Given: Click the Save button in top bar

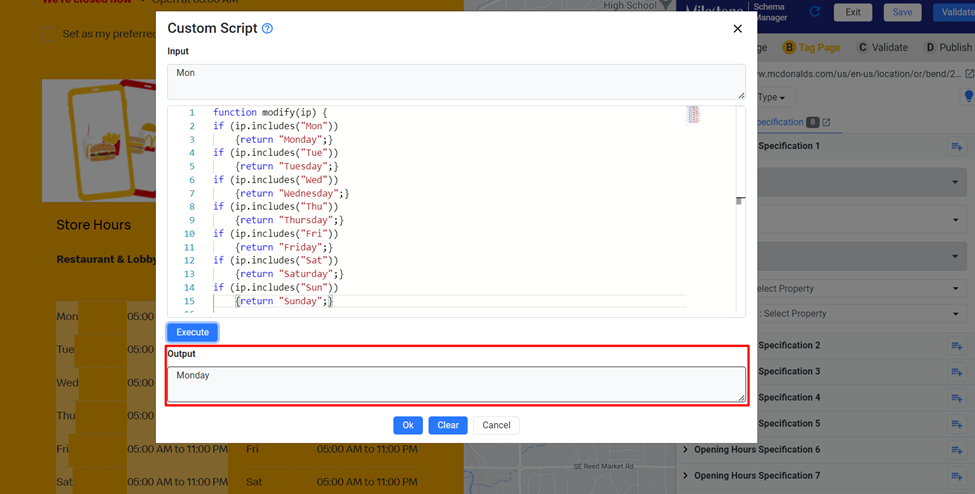Looking at the screenshot, I should (x=902, y=12).
